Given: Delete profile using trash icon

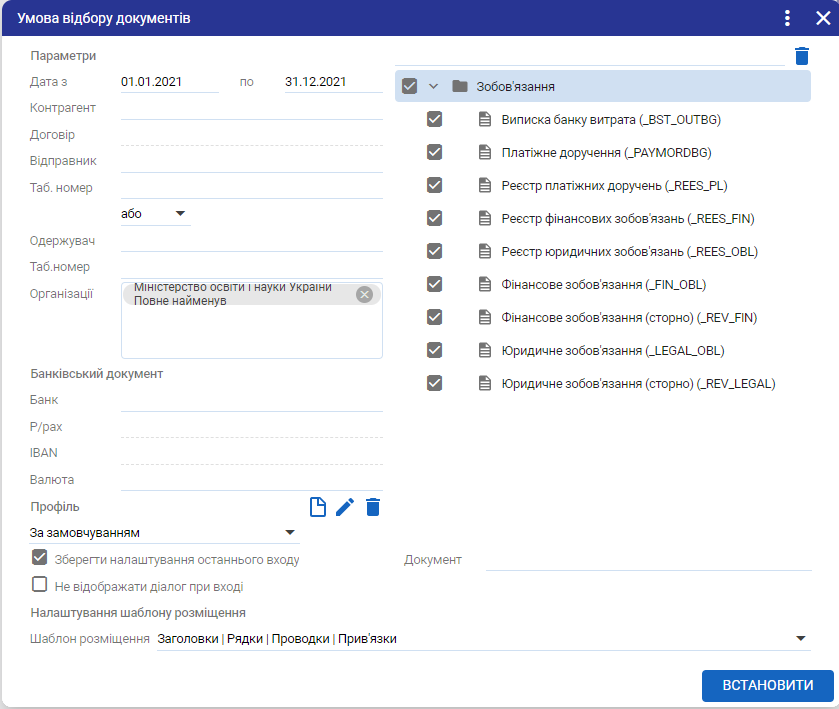Looking at the screenshot, I should 373,507.
